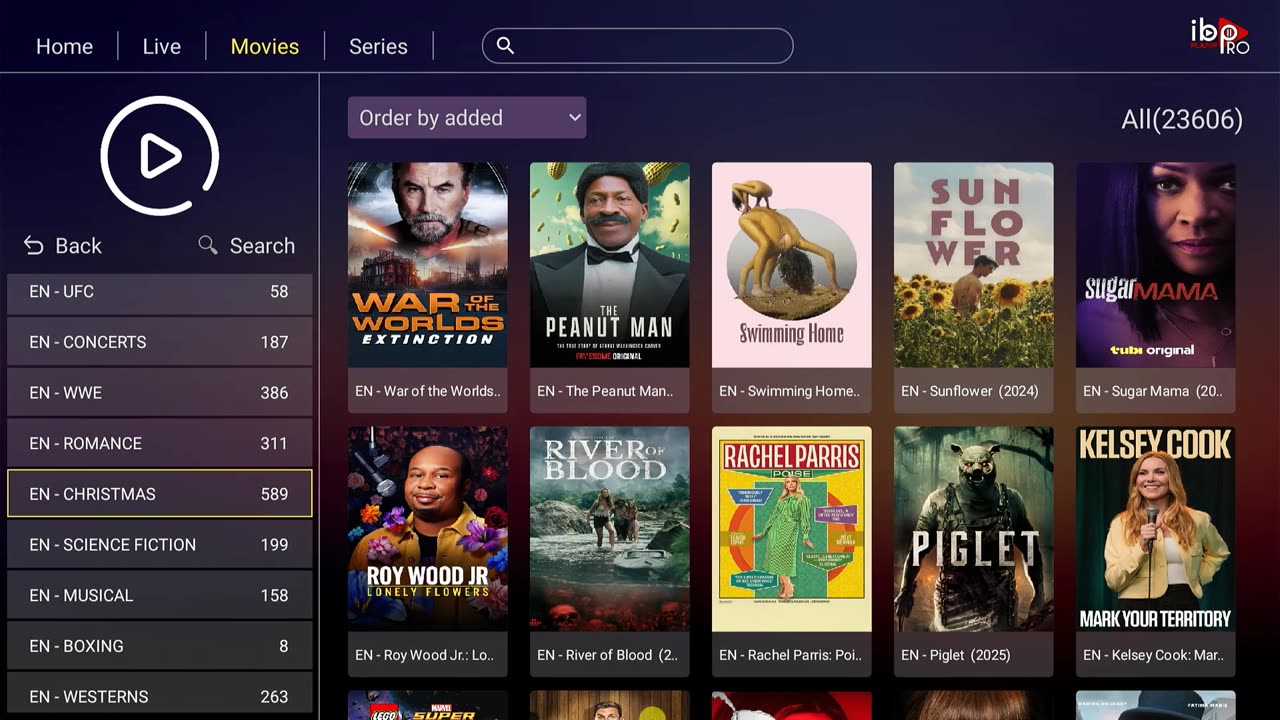
Task: Open Kelsey Cook Mark Your Territory poster
Action: pos(1156,529)
